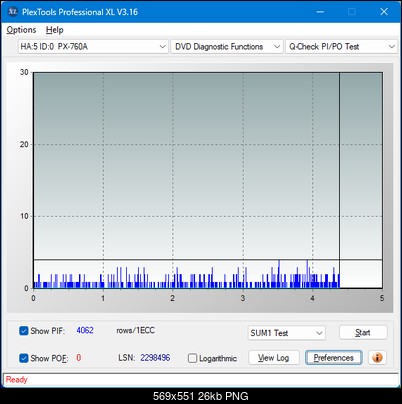Image resolution: width=402 pixels, height=404 pixels.
Task: Click the View Log button
Action: coord(274,358)
